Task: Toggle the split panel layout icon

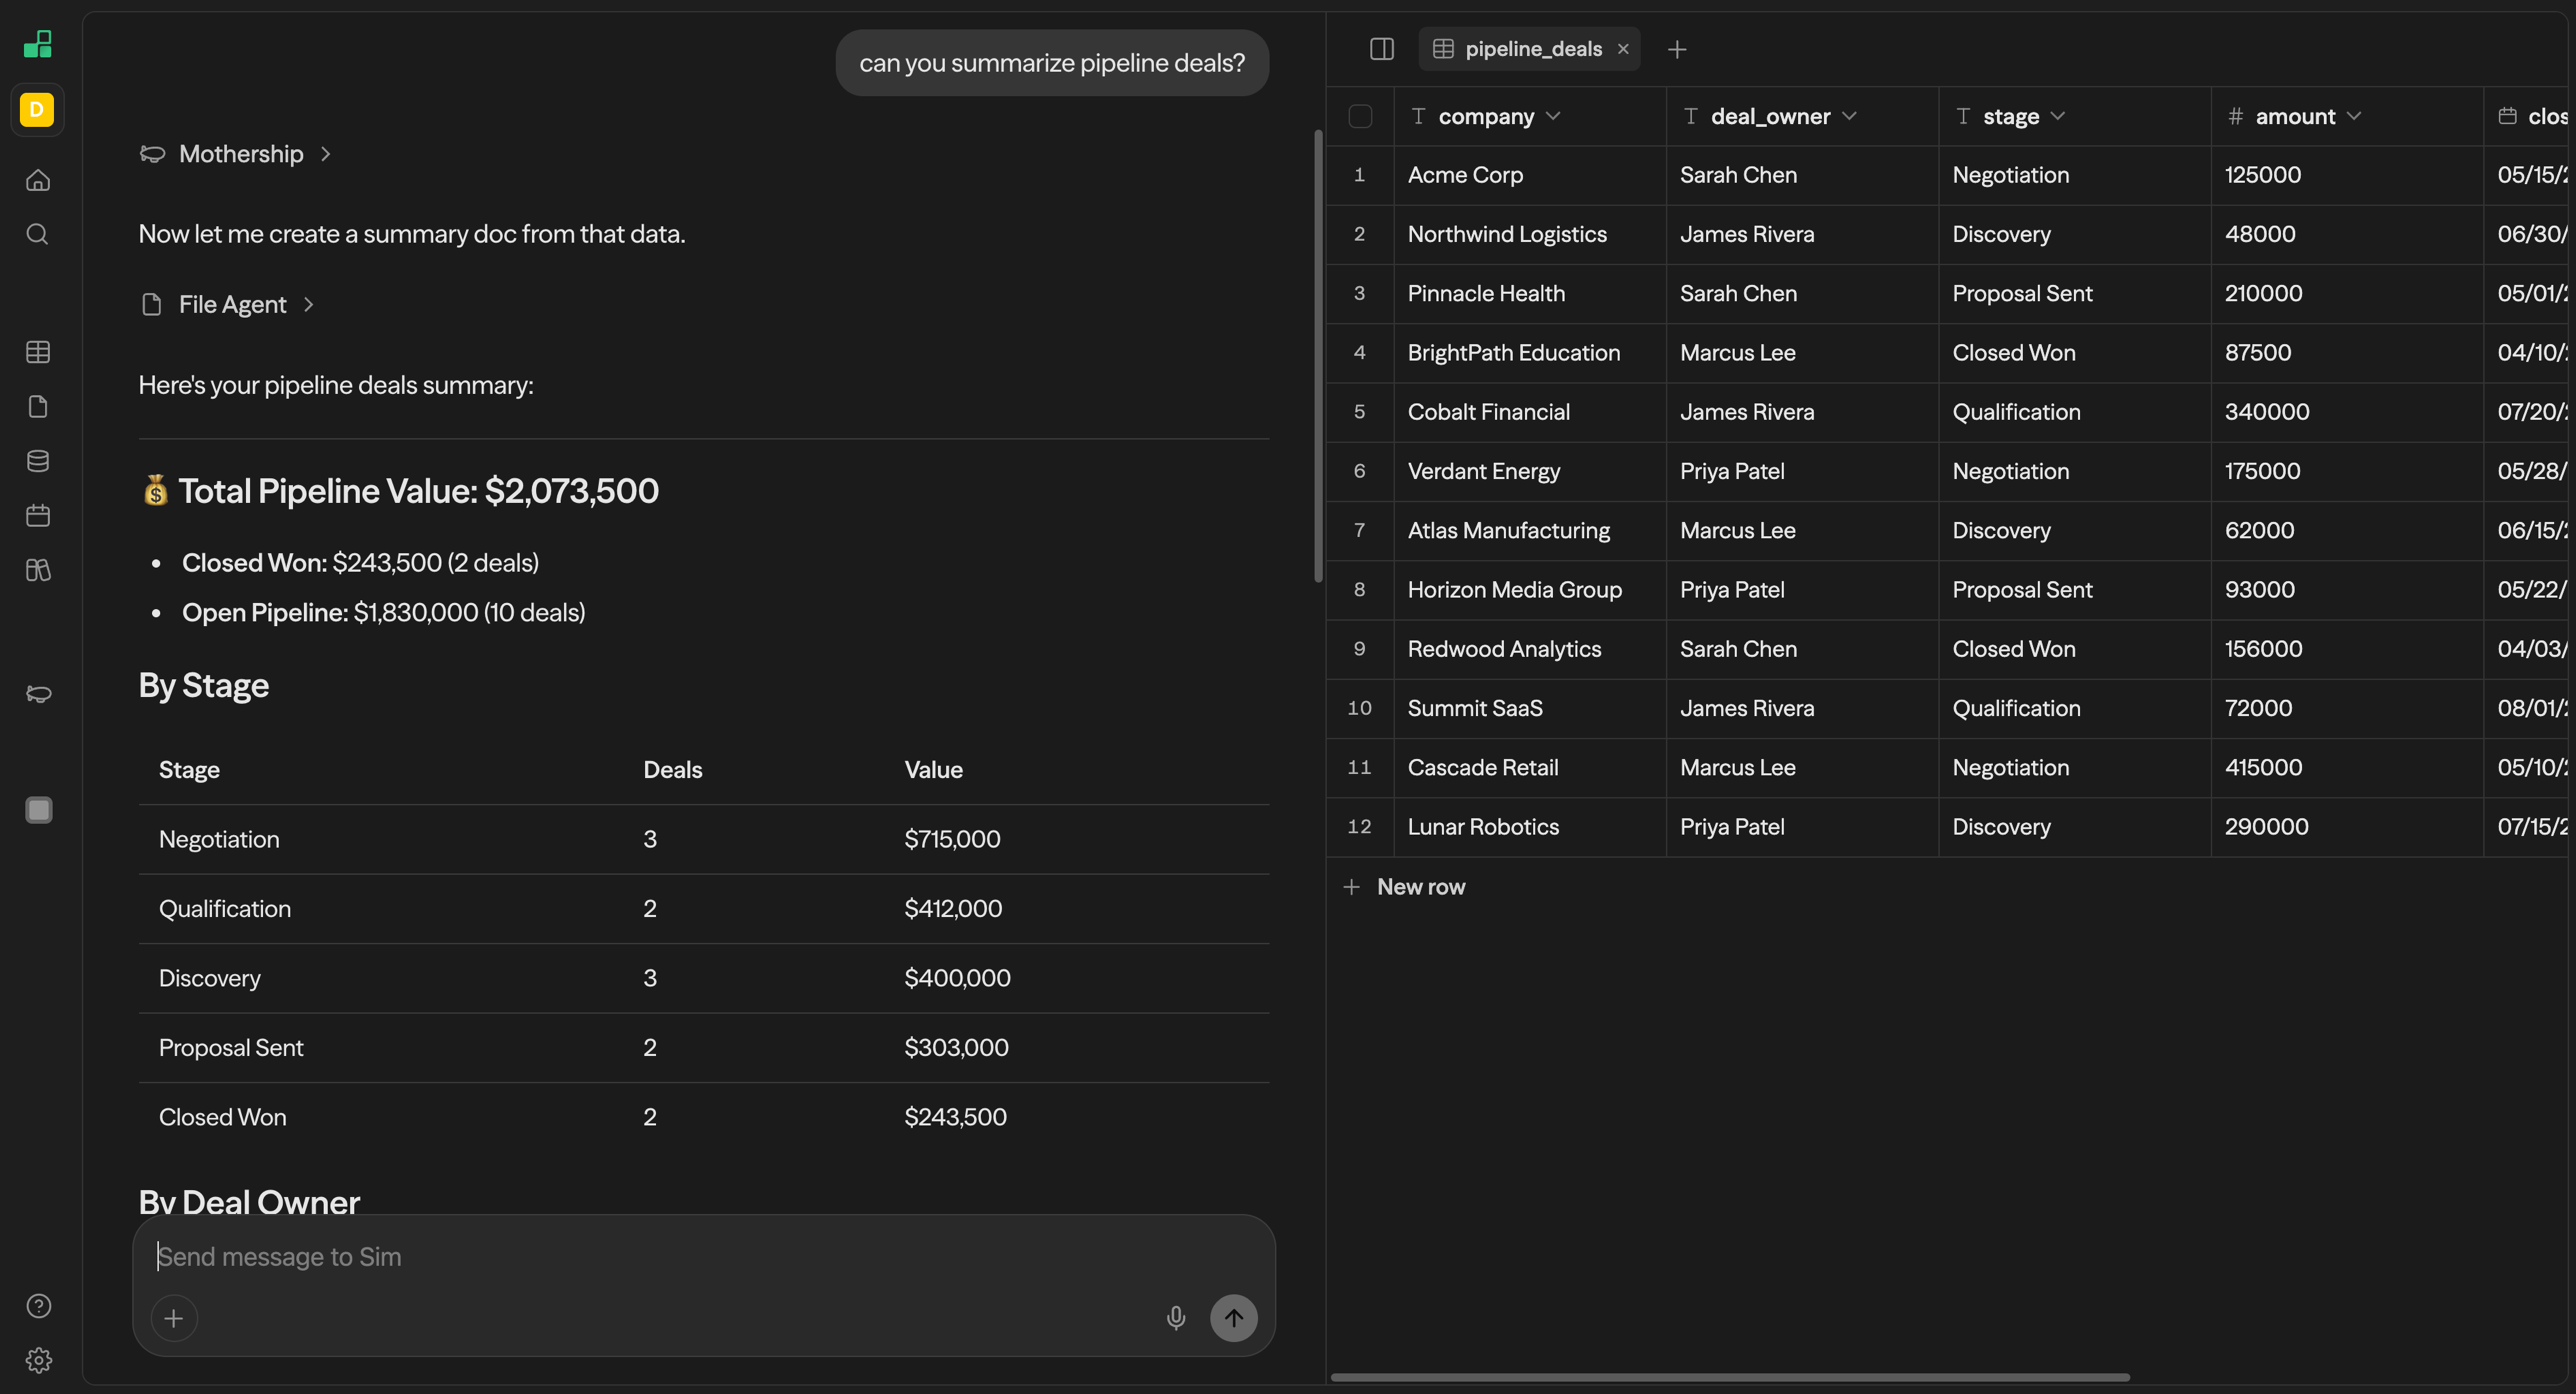Action: pos(1382,49)
